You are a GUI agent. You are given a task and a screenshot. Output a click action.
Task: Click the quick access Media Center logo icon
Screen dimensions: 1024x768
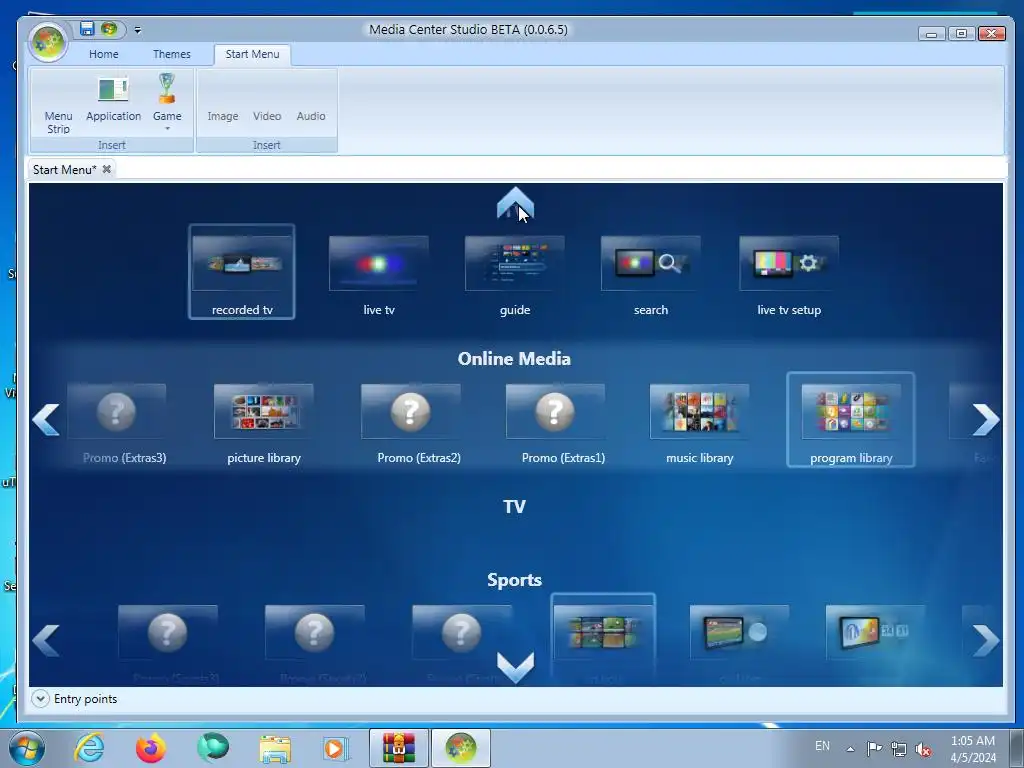tap(108, 29)
